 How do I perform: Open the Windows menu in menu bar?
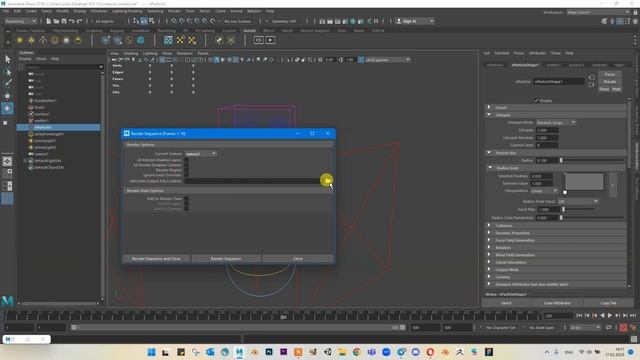[99, 11]
